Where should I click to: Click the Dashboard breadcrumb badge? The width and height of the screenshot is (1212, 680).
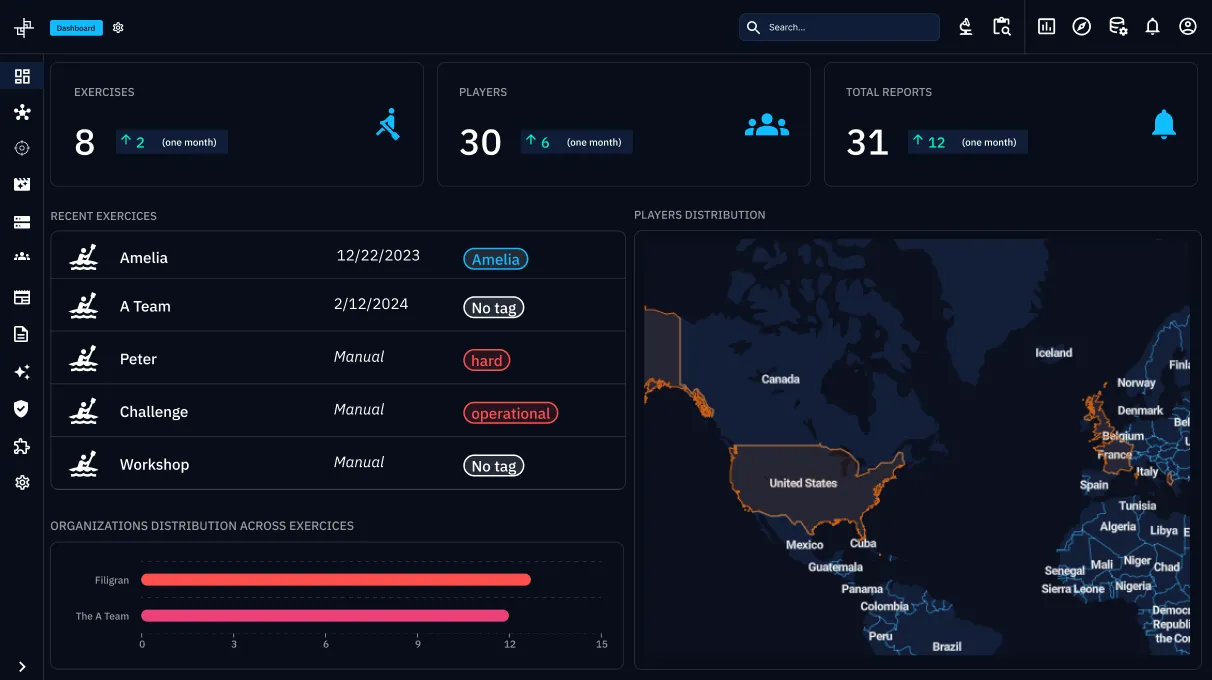[76, 28]
